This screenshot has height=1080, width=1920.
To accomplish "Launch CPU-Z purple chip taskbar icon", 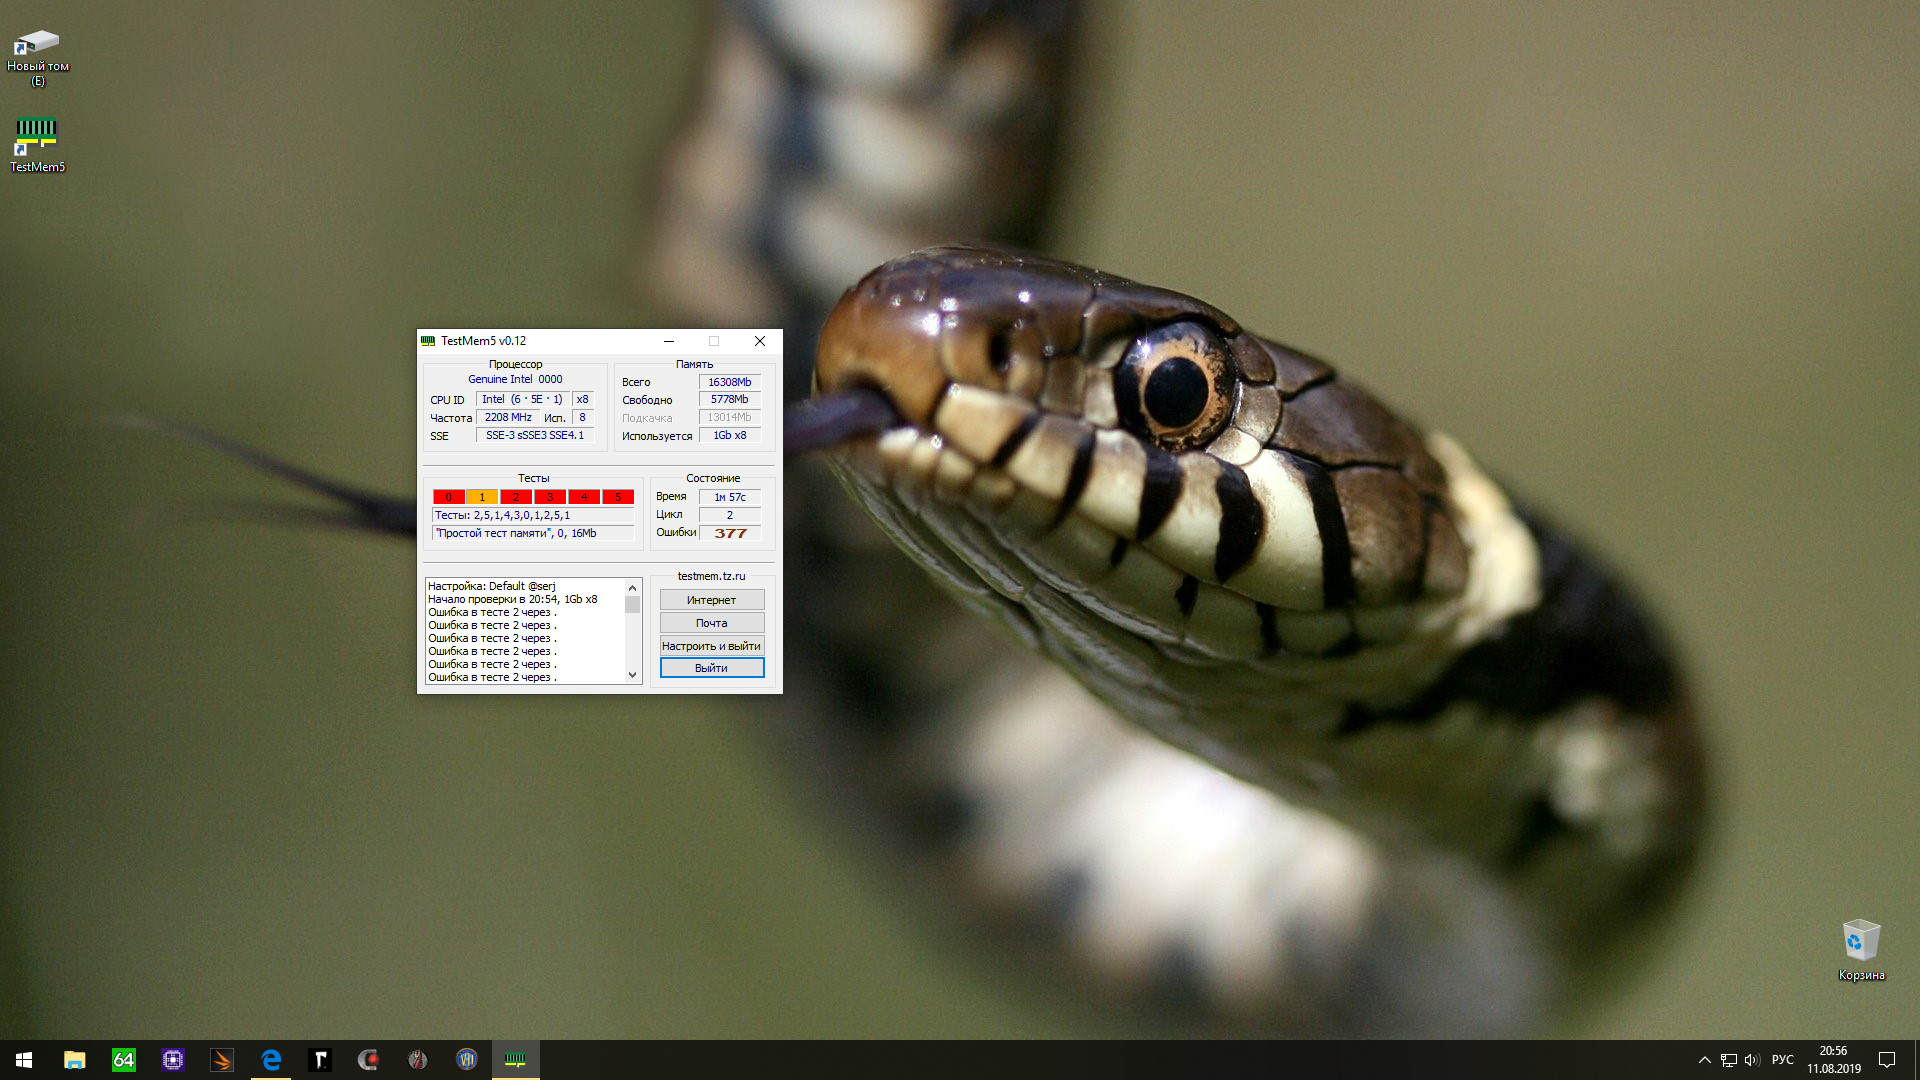I will 173,1060.
